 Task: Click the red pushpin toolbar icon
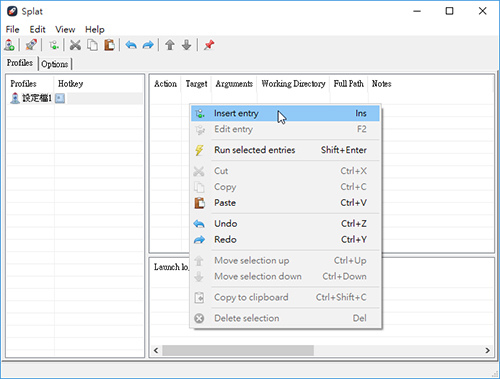(x=209, y=45)
